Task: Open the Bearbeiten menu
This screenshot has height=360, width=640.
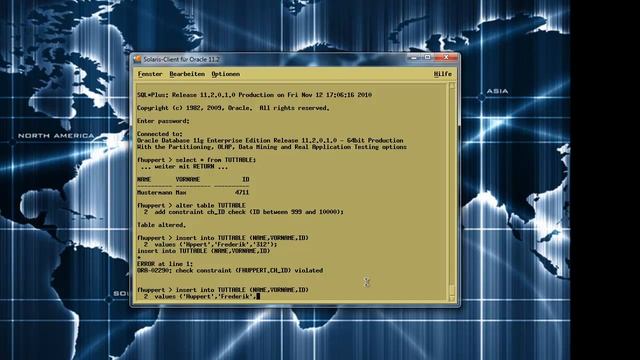Action: point(187,74)
